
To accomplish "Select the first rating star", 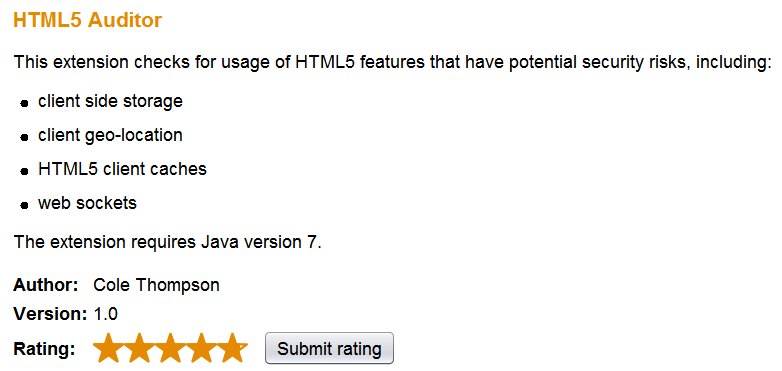I will click(x=108, y=348).
